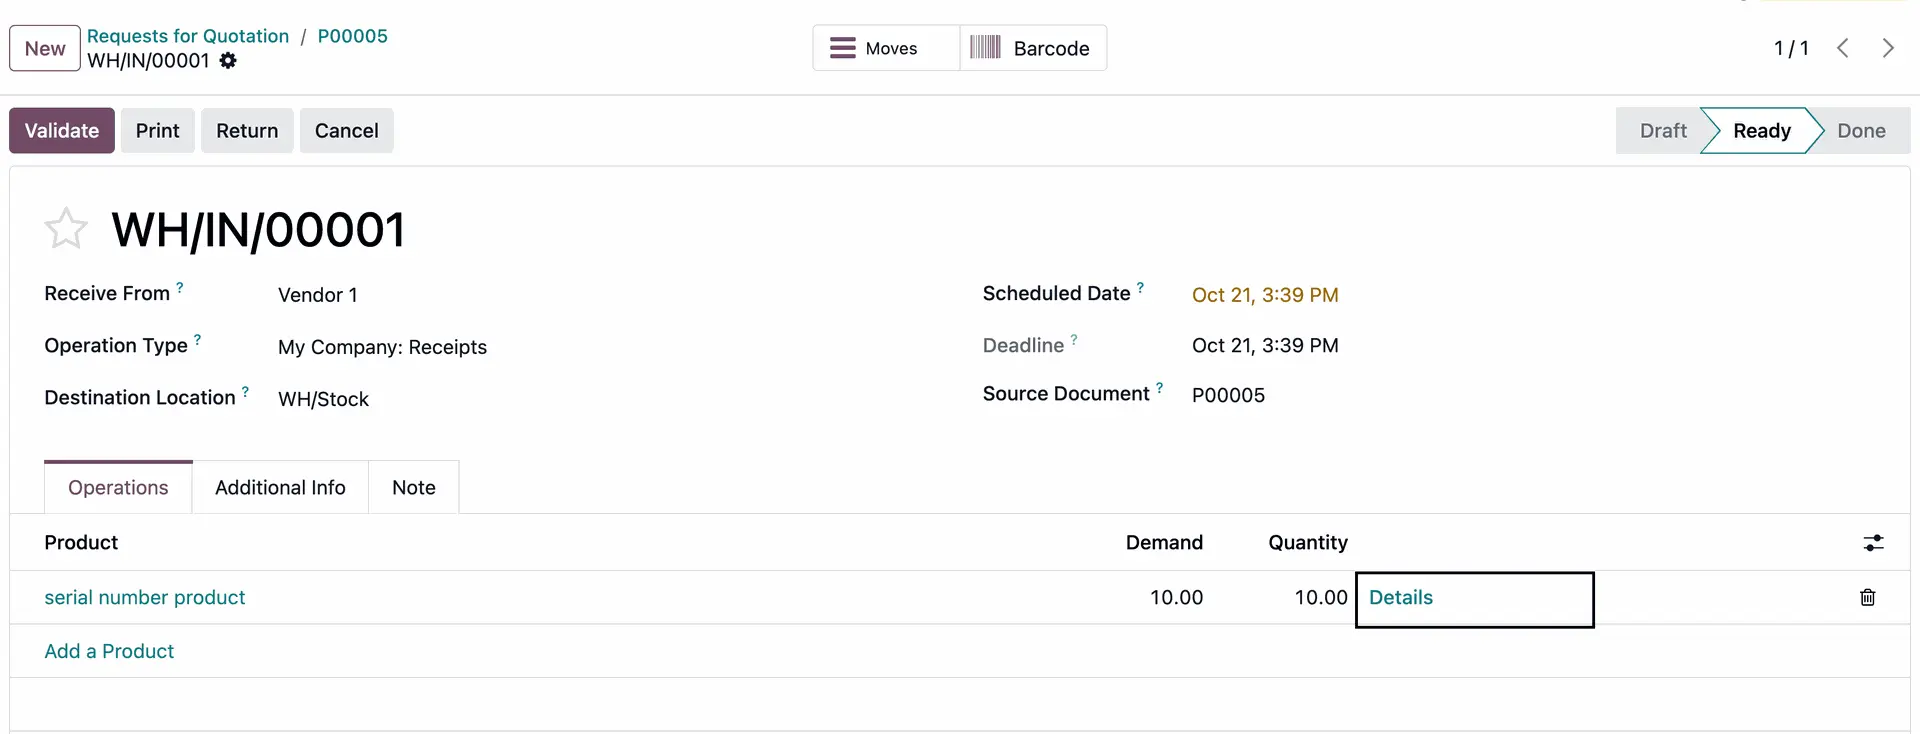Image resolution: width=1920 pixels, height=734 pixels.
Task: Switch to the Additional Info tab
Action: (x=280, y=487)
